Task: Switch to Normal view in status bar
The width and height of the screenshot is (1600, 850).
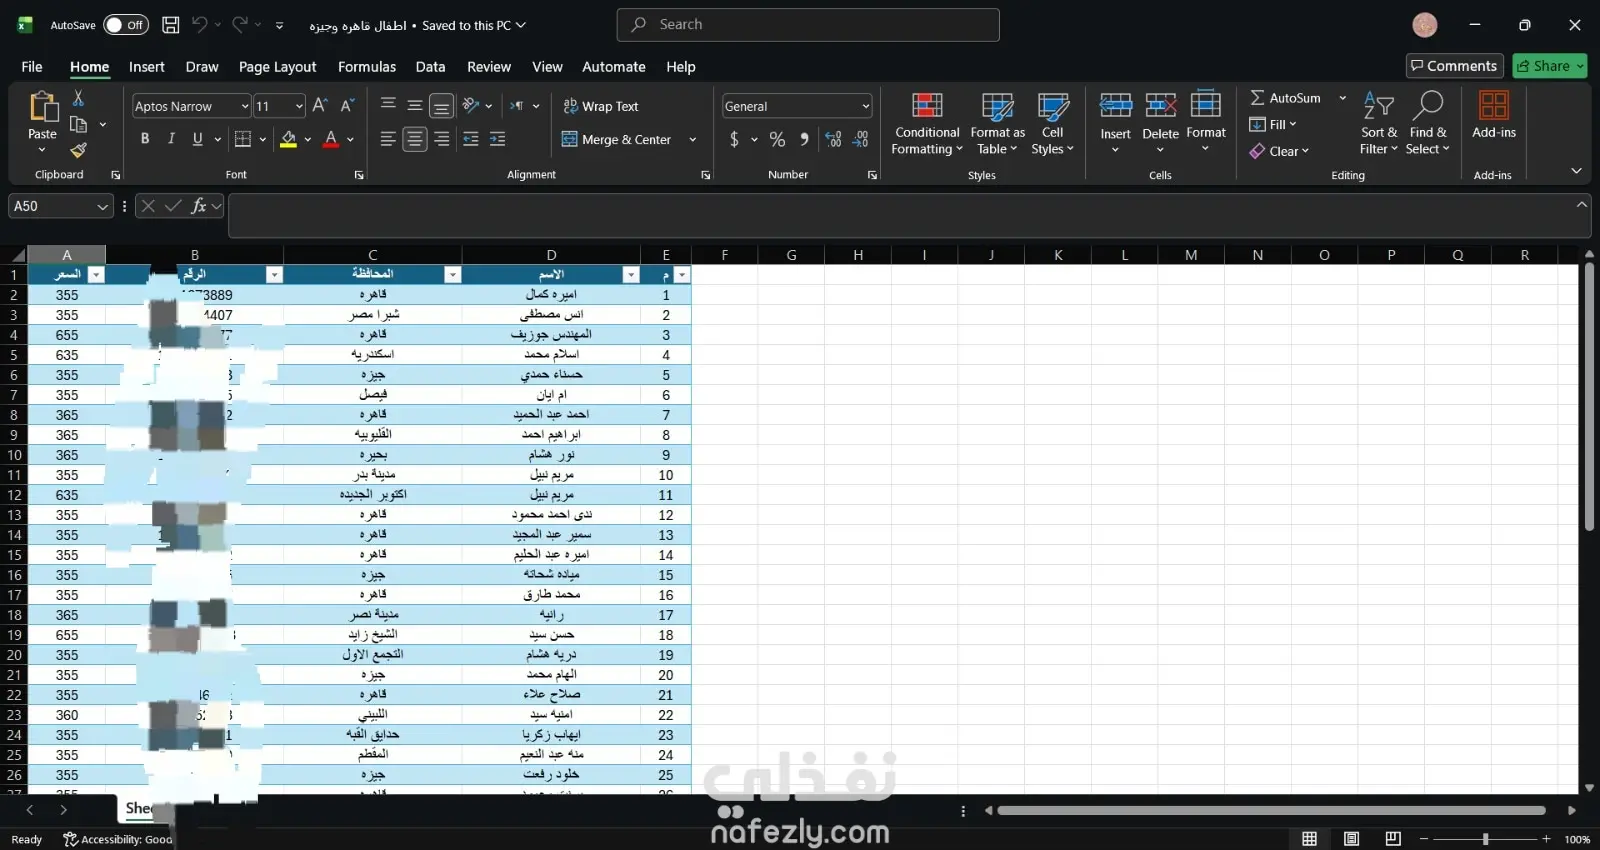Action: pyautogui.click(x=1309, y=838)
